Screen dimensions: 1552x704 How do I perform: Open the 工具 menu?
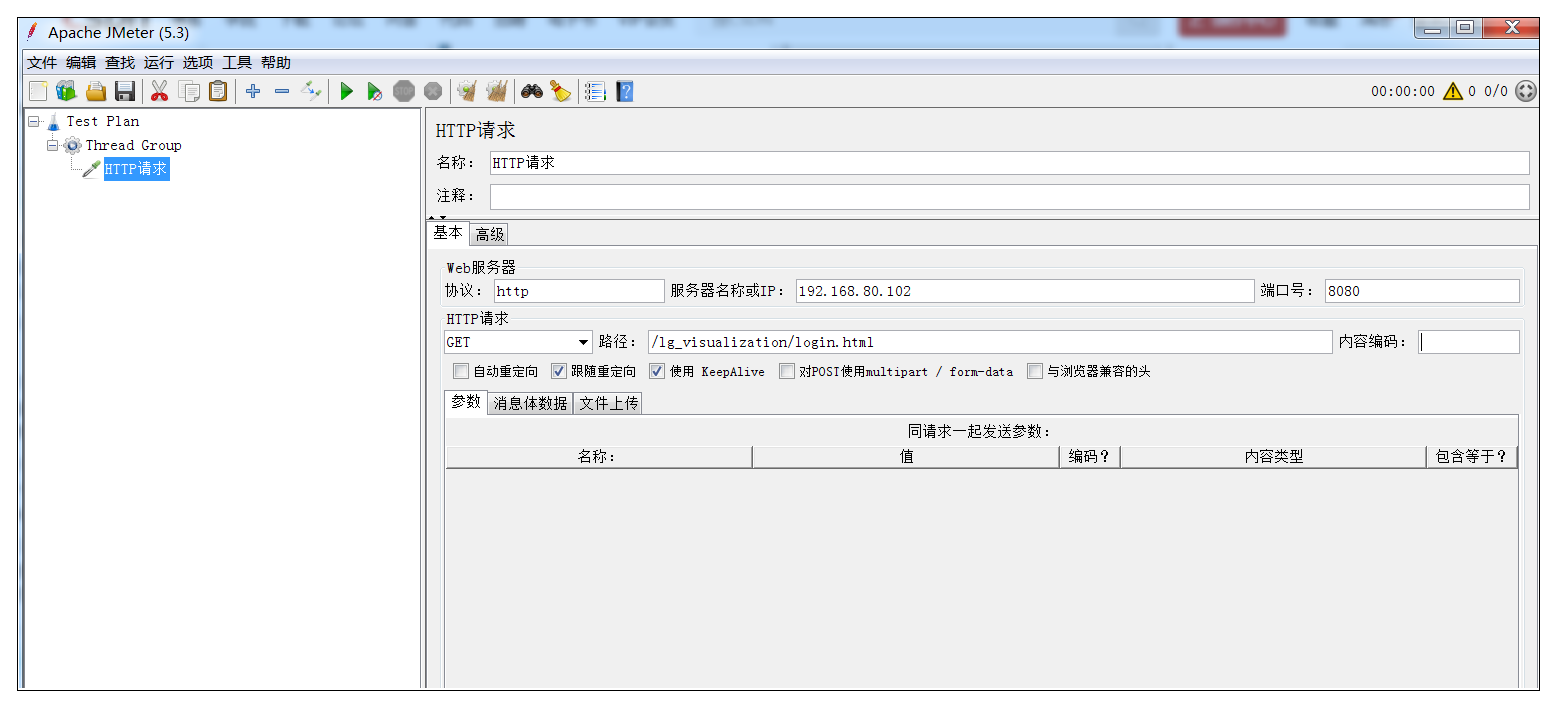(237, 62)
